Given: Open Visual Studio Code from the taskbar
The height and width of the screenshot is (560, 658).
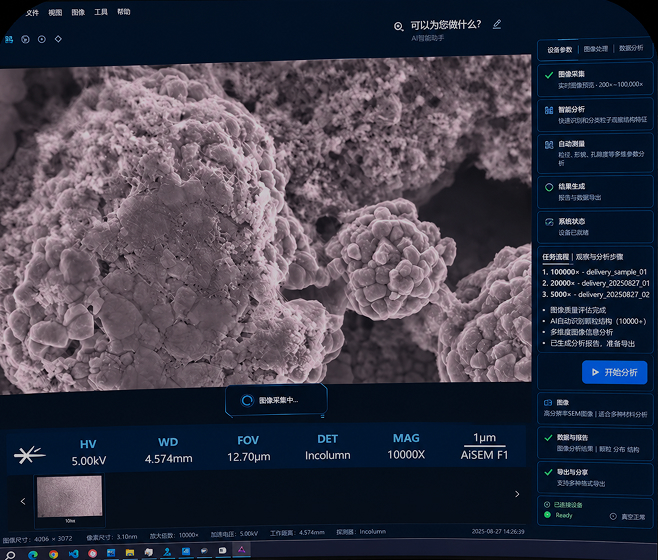Looking at the screenshot, I should (73, 554).
